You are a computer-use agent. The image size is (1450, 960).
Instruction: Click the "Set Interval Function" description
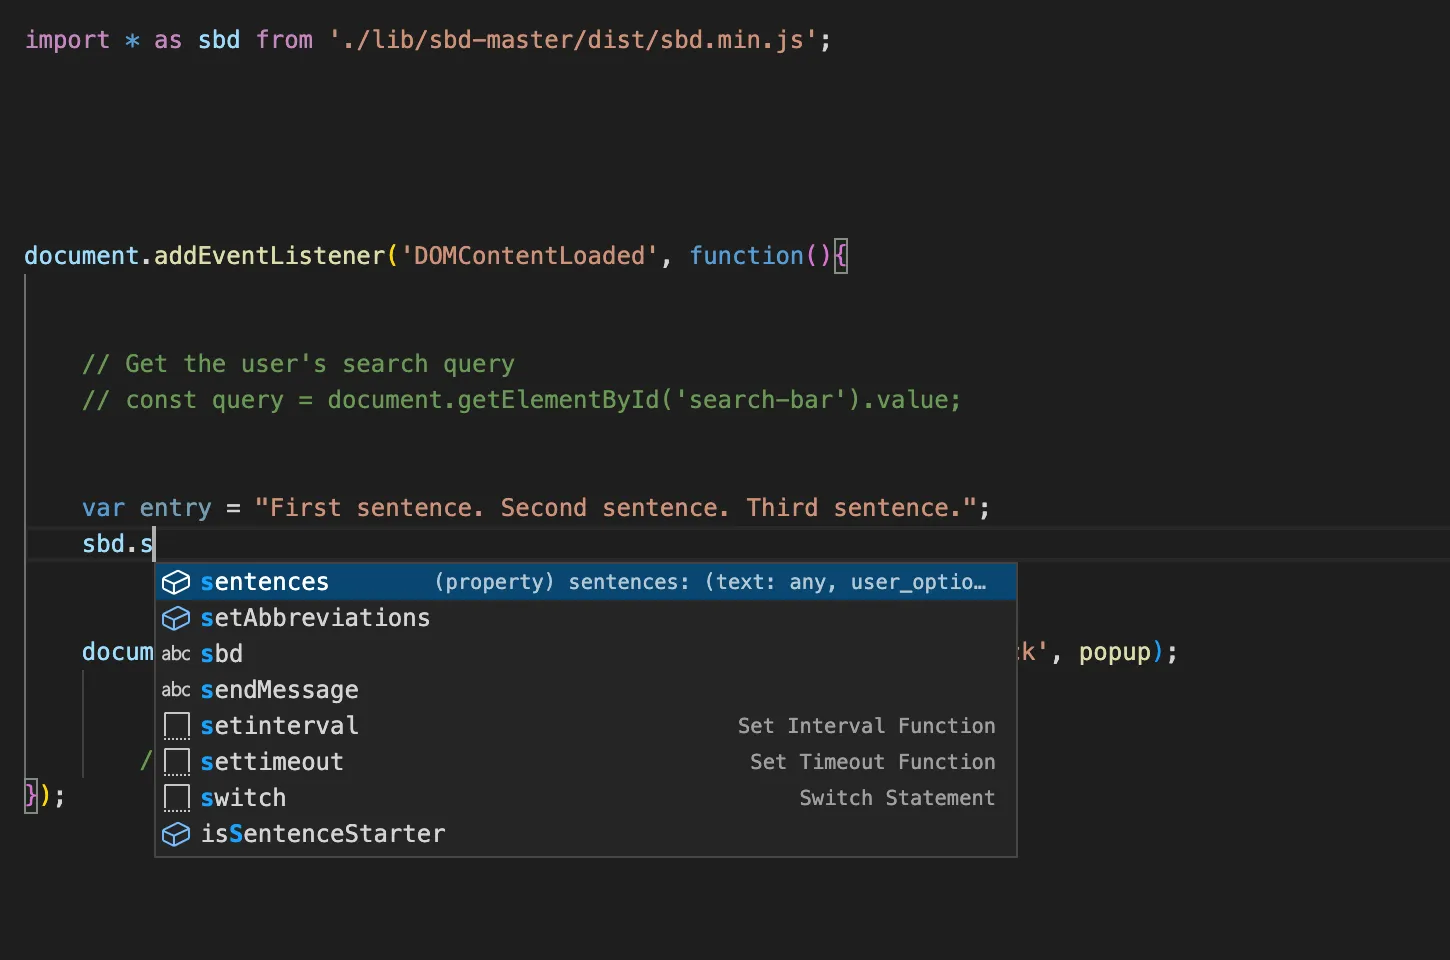pyautogui.click(x=866, y=726)
